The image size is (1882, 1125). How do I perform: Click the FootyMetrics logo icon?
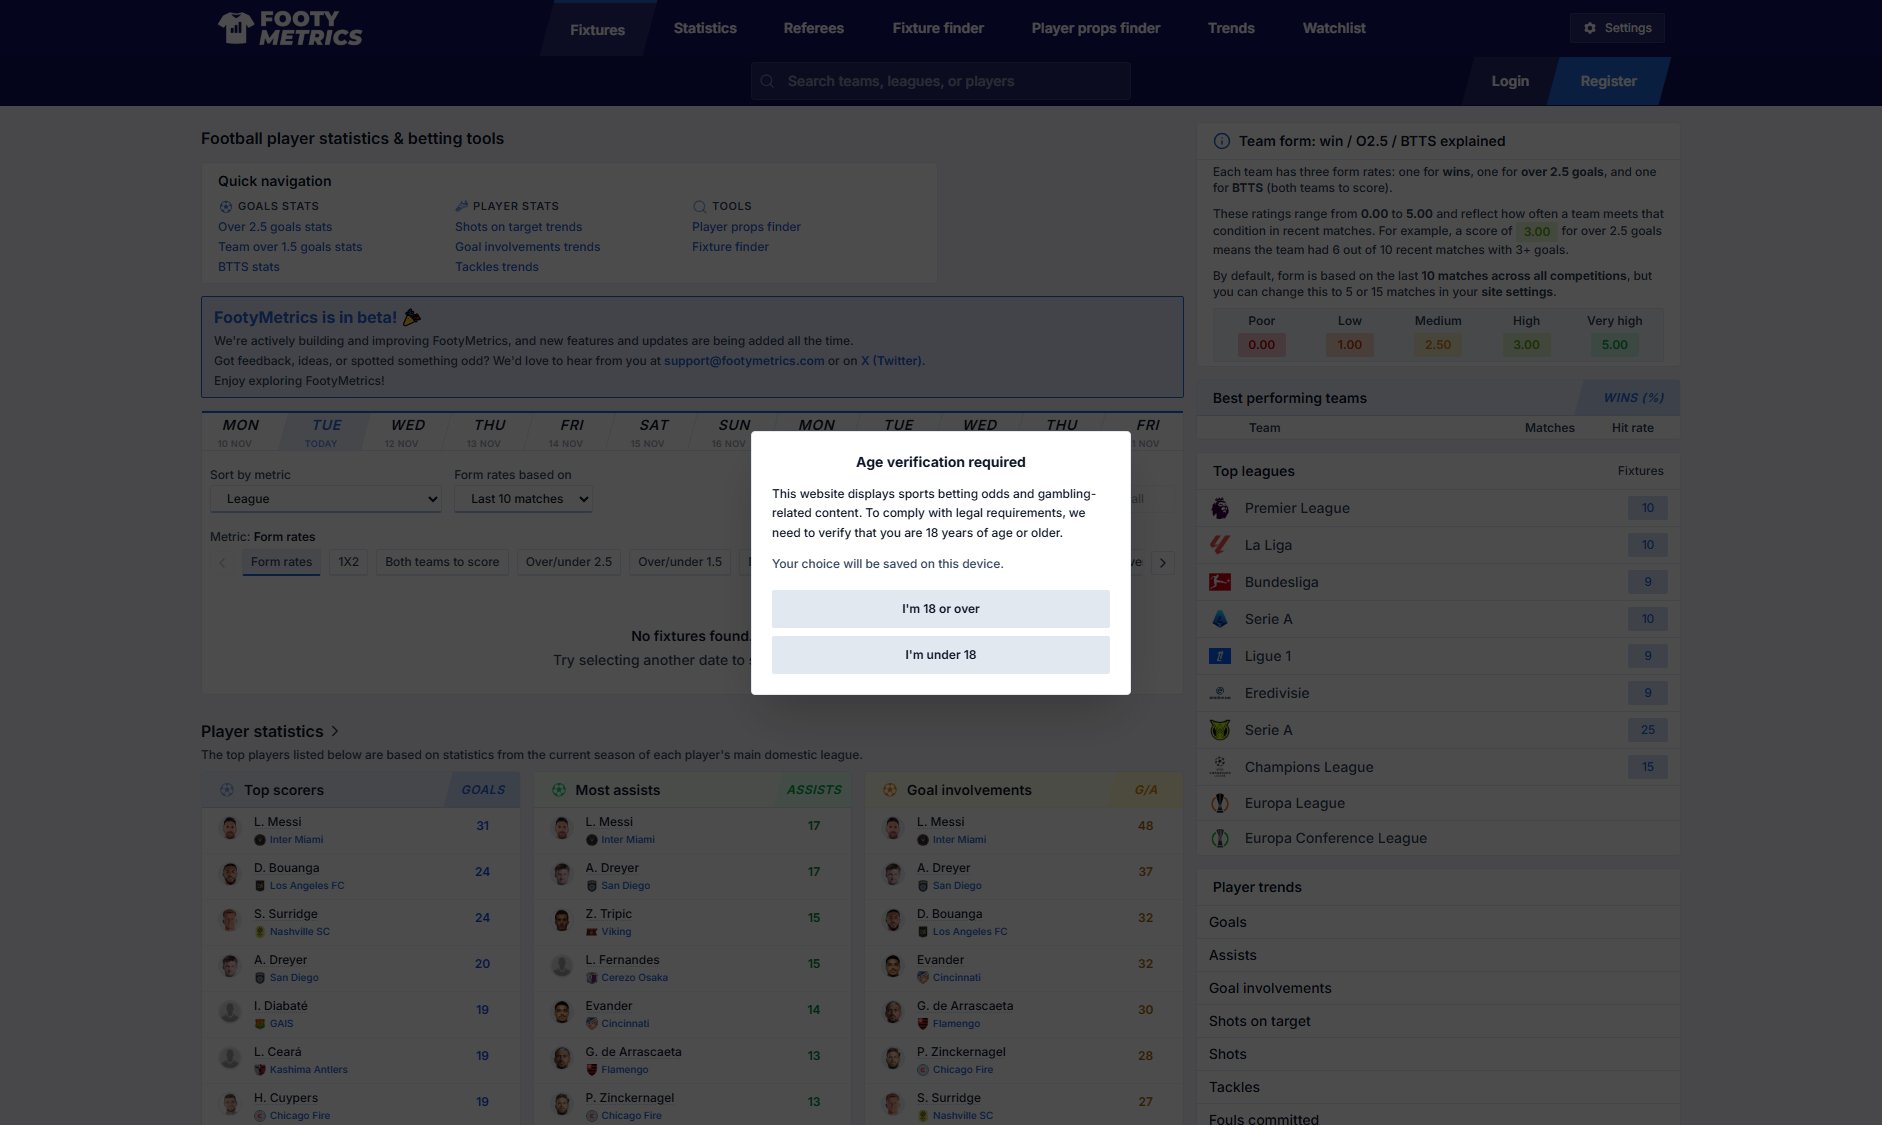[x=236, y=27]
